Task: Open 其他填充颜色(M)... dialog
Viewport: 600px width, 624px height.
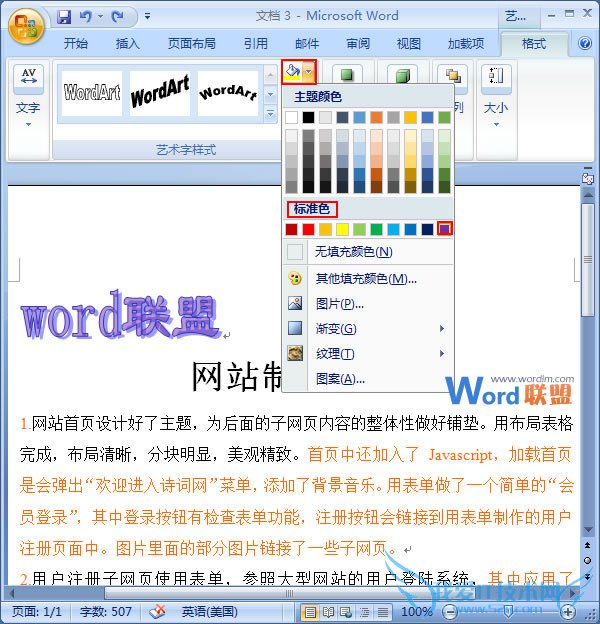Action: 368,279
